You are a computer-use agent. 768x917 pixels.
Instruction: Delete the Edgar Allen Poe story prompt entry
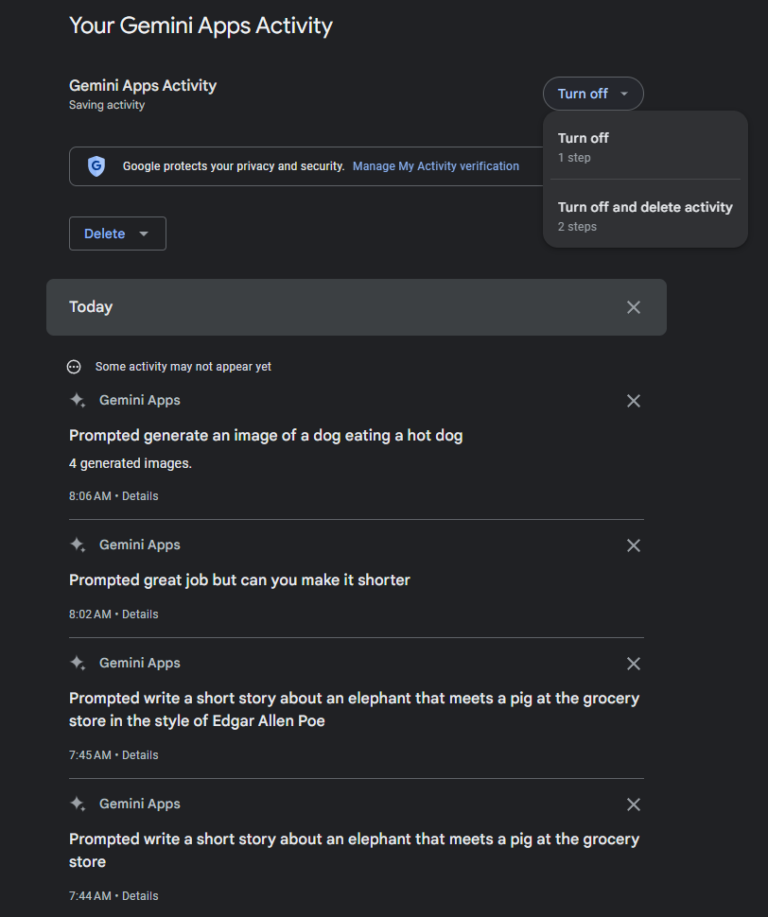pos(633,663)
